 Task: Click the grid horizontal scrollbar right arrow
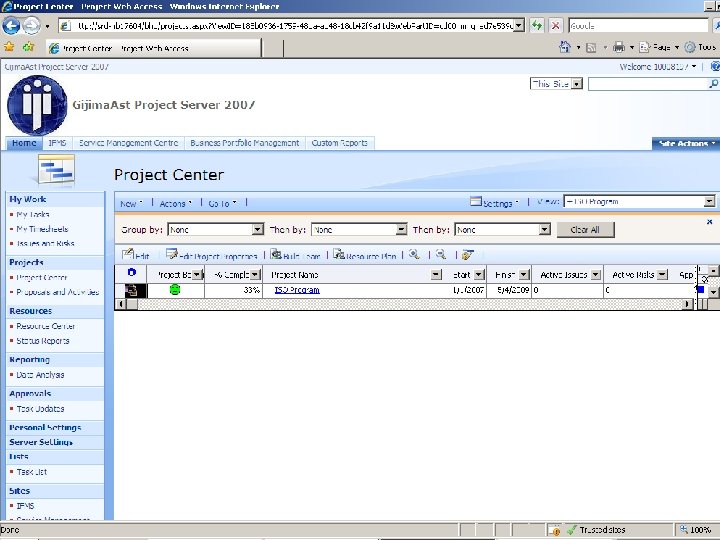[687, 304]
